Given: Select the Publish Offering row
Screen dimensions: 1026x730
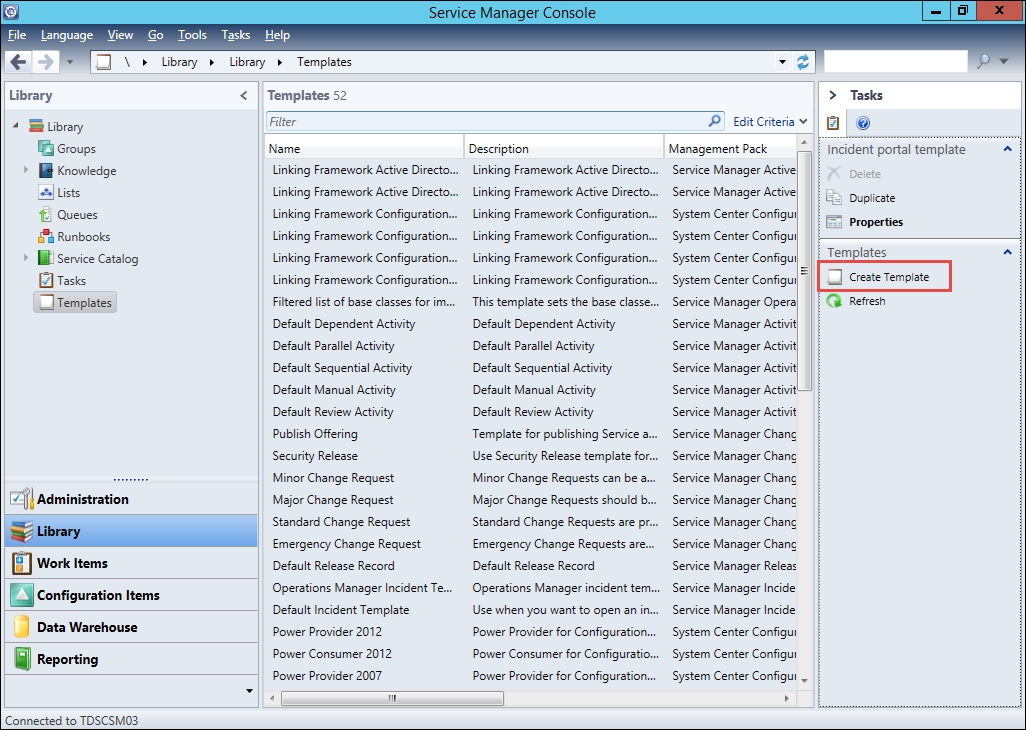Looking at the screenshot, I should (530, 434).
